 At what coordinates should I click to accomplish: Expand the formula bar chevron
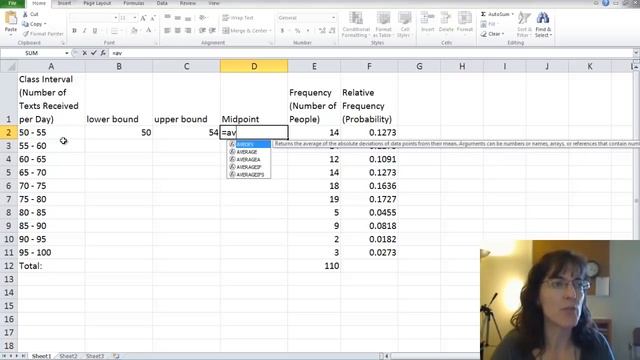click(x=636, y=53)
